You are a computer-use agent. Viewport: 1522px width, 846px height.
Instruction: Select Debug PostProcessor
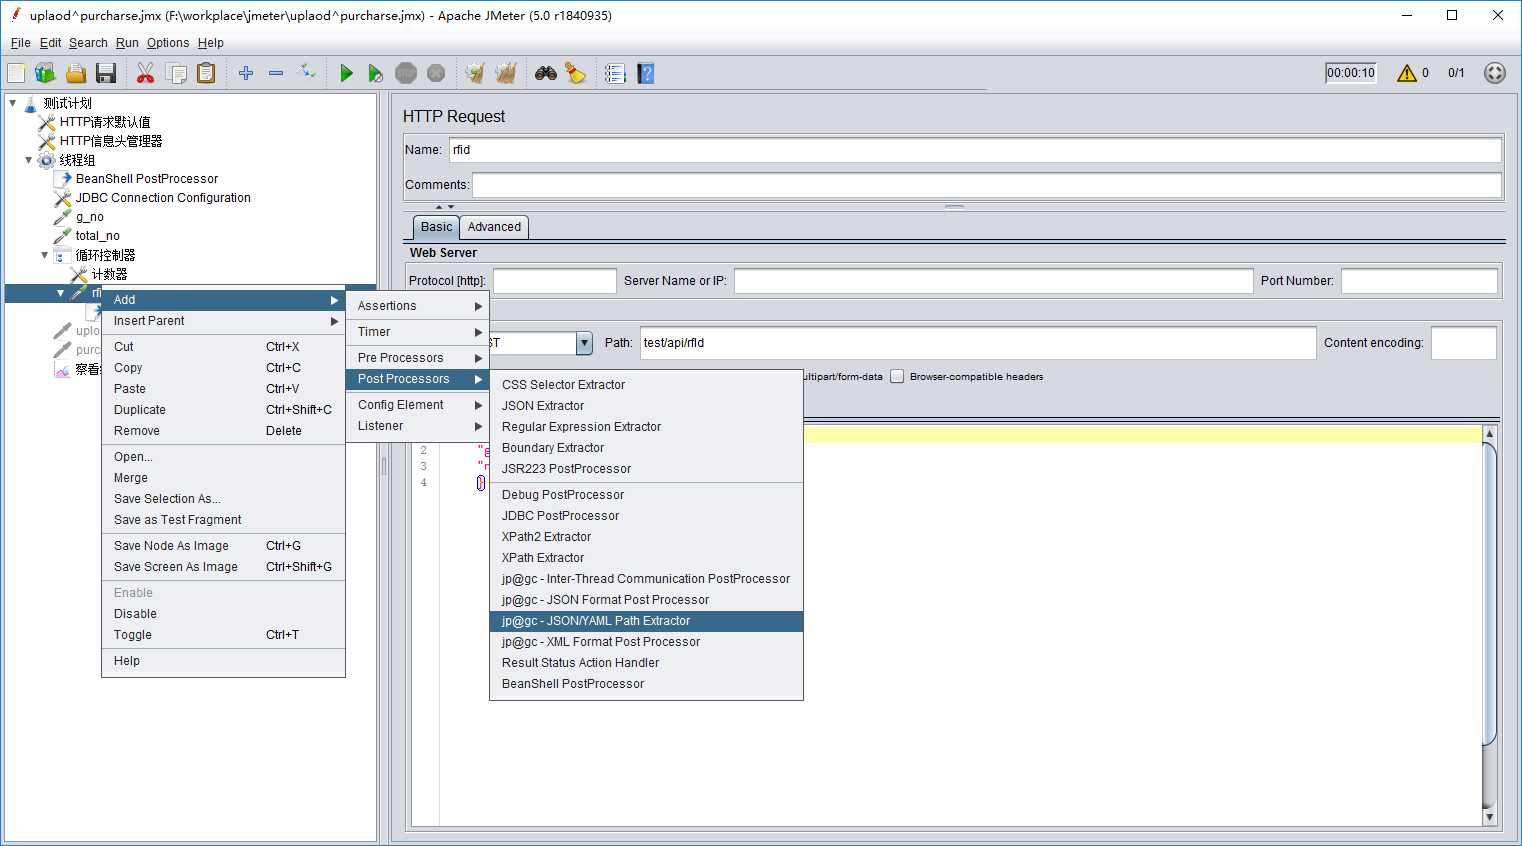647,495
